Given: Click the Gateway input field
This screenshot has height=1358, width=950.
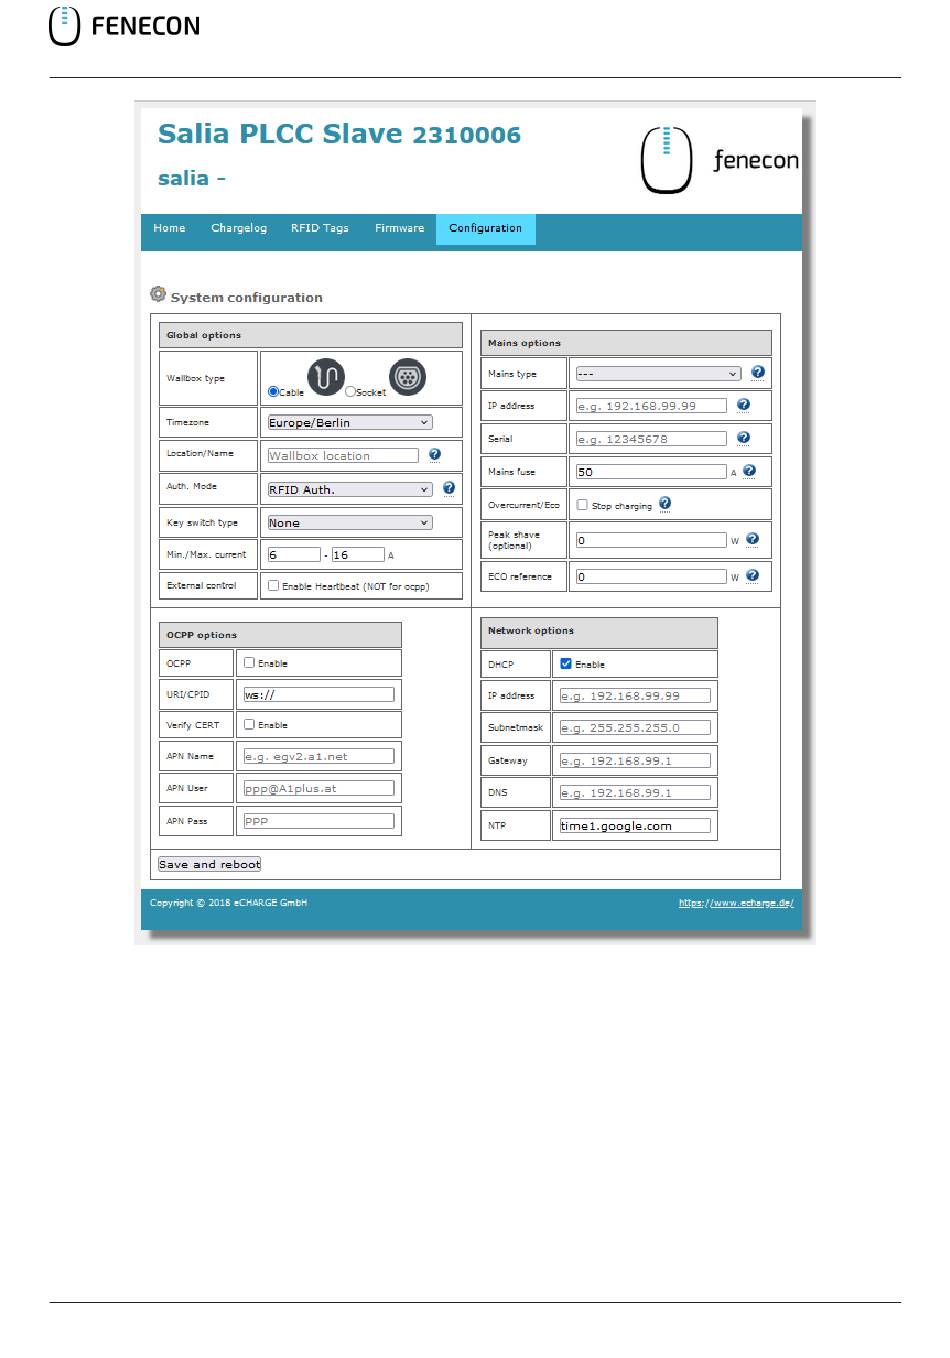Looking at the screenshot, I should click(x=635, y=761).
